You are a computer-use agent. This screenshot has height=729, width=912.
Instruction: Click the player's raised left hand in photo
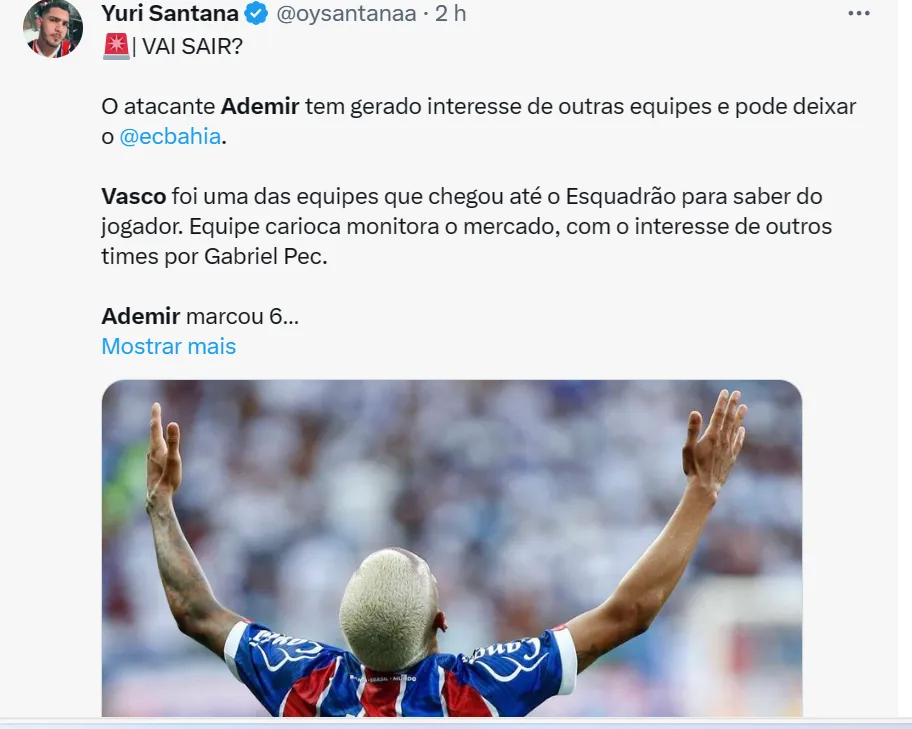click(164, 453)
